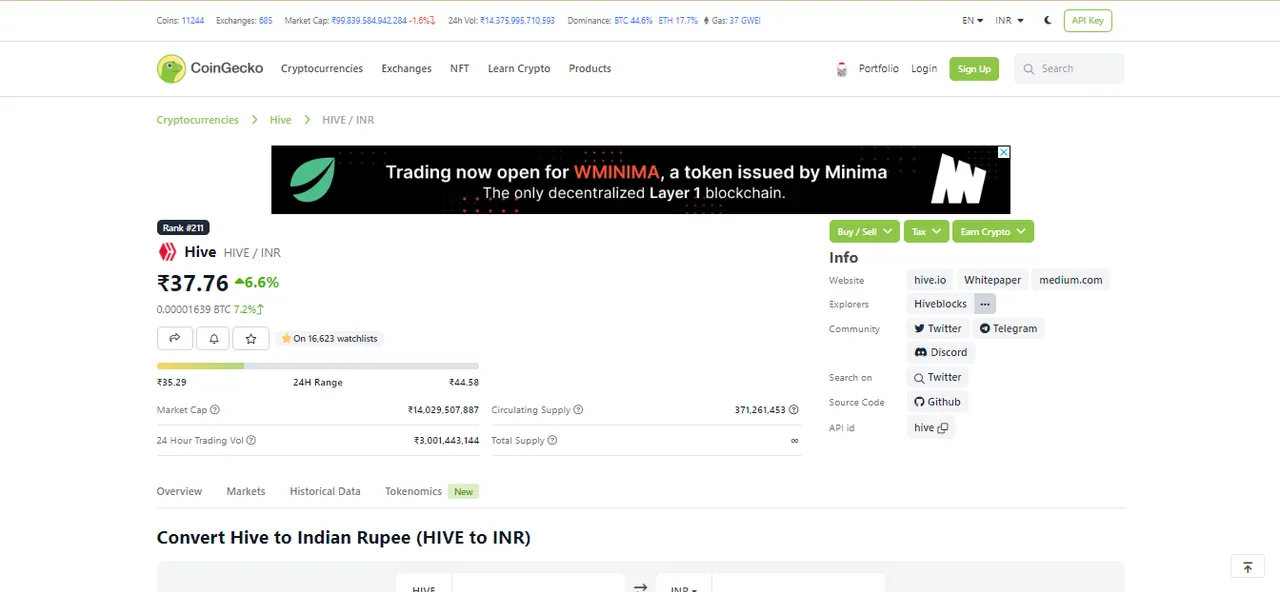This screenshot has width=1280, height=592.
Task: Click the BTC 44.6% dominance link
Action: pyautogui.click(x=633, y=20)
